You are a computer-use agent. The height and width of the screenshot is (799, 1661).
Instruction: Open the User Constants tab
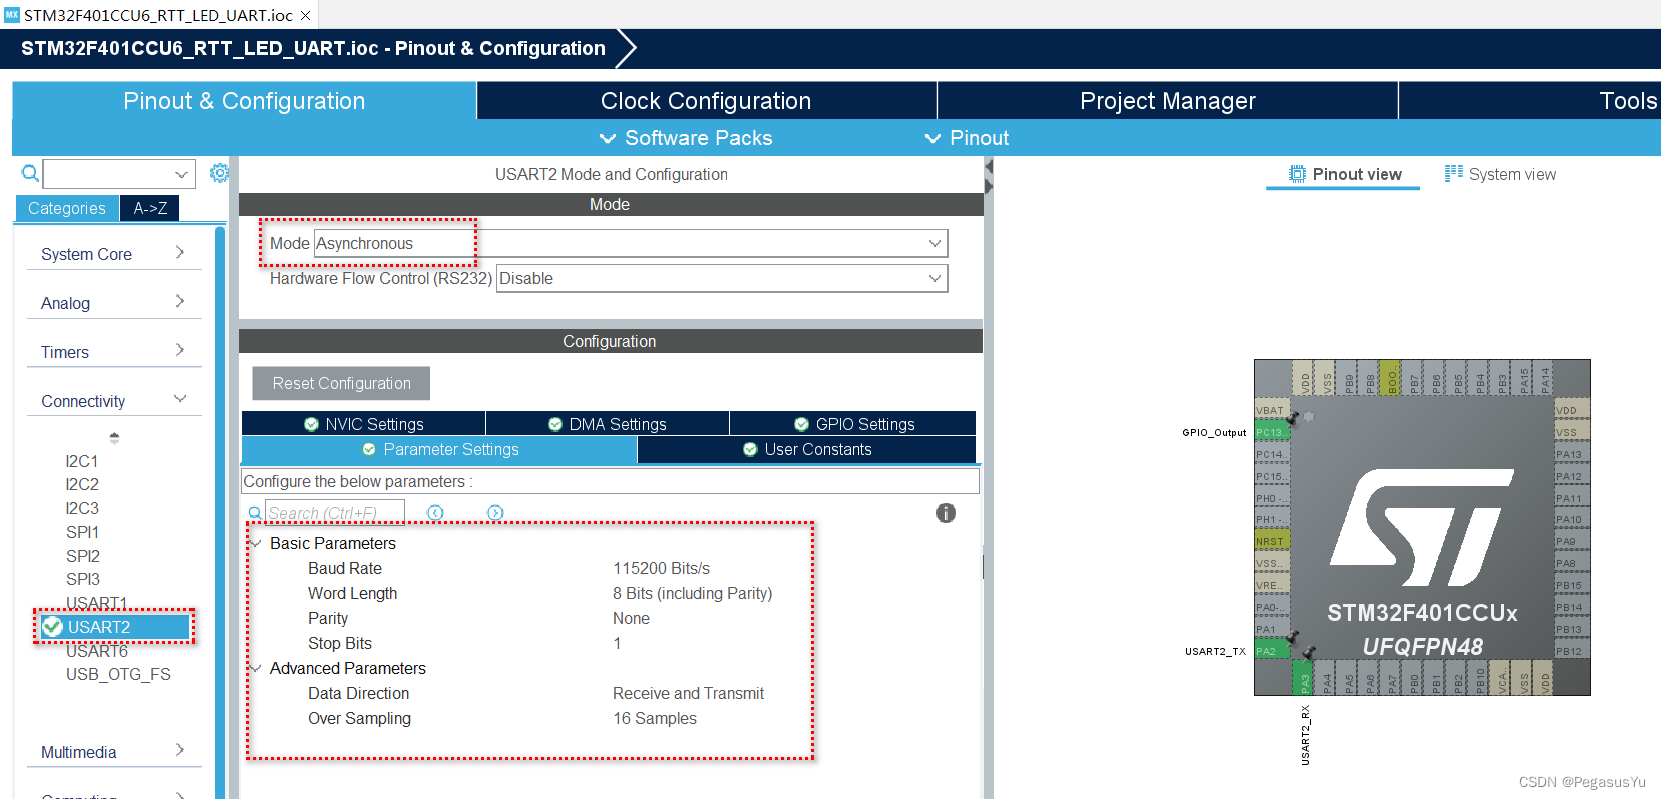pyautogui.click(x=807, y=449)
